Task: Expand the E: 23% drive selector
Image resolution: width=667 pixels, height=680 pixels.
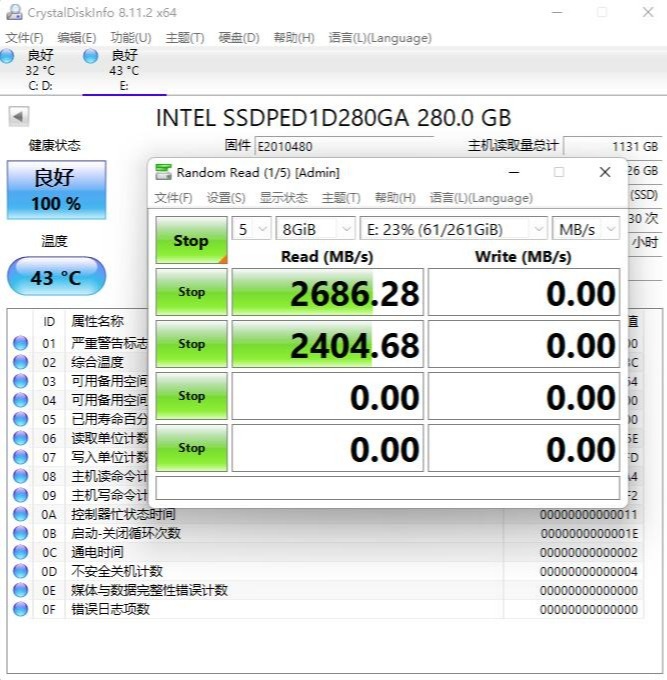Action: [x=453, y=229]
